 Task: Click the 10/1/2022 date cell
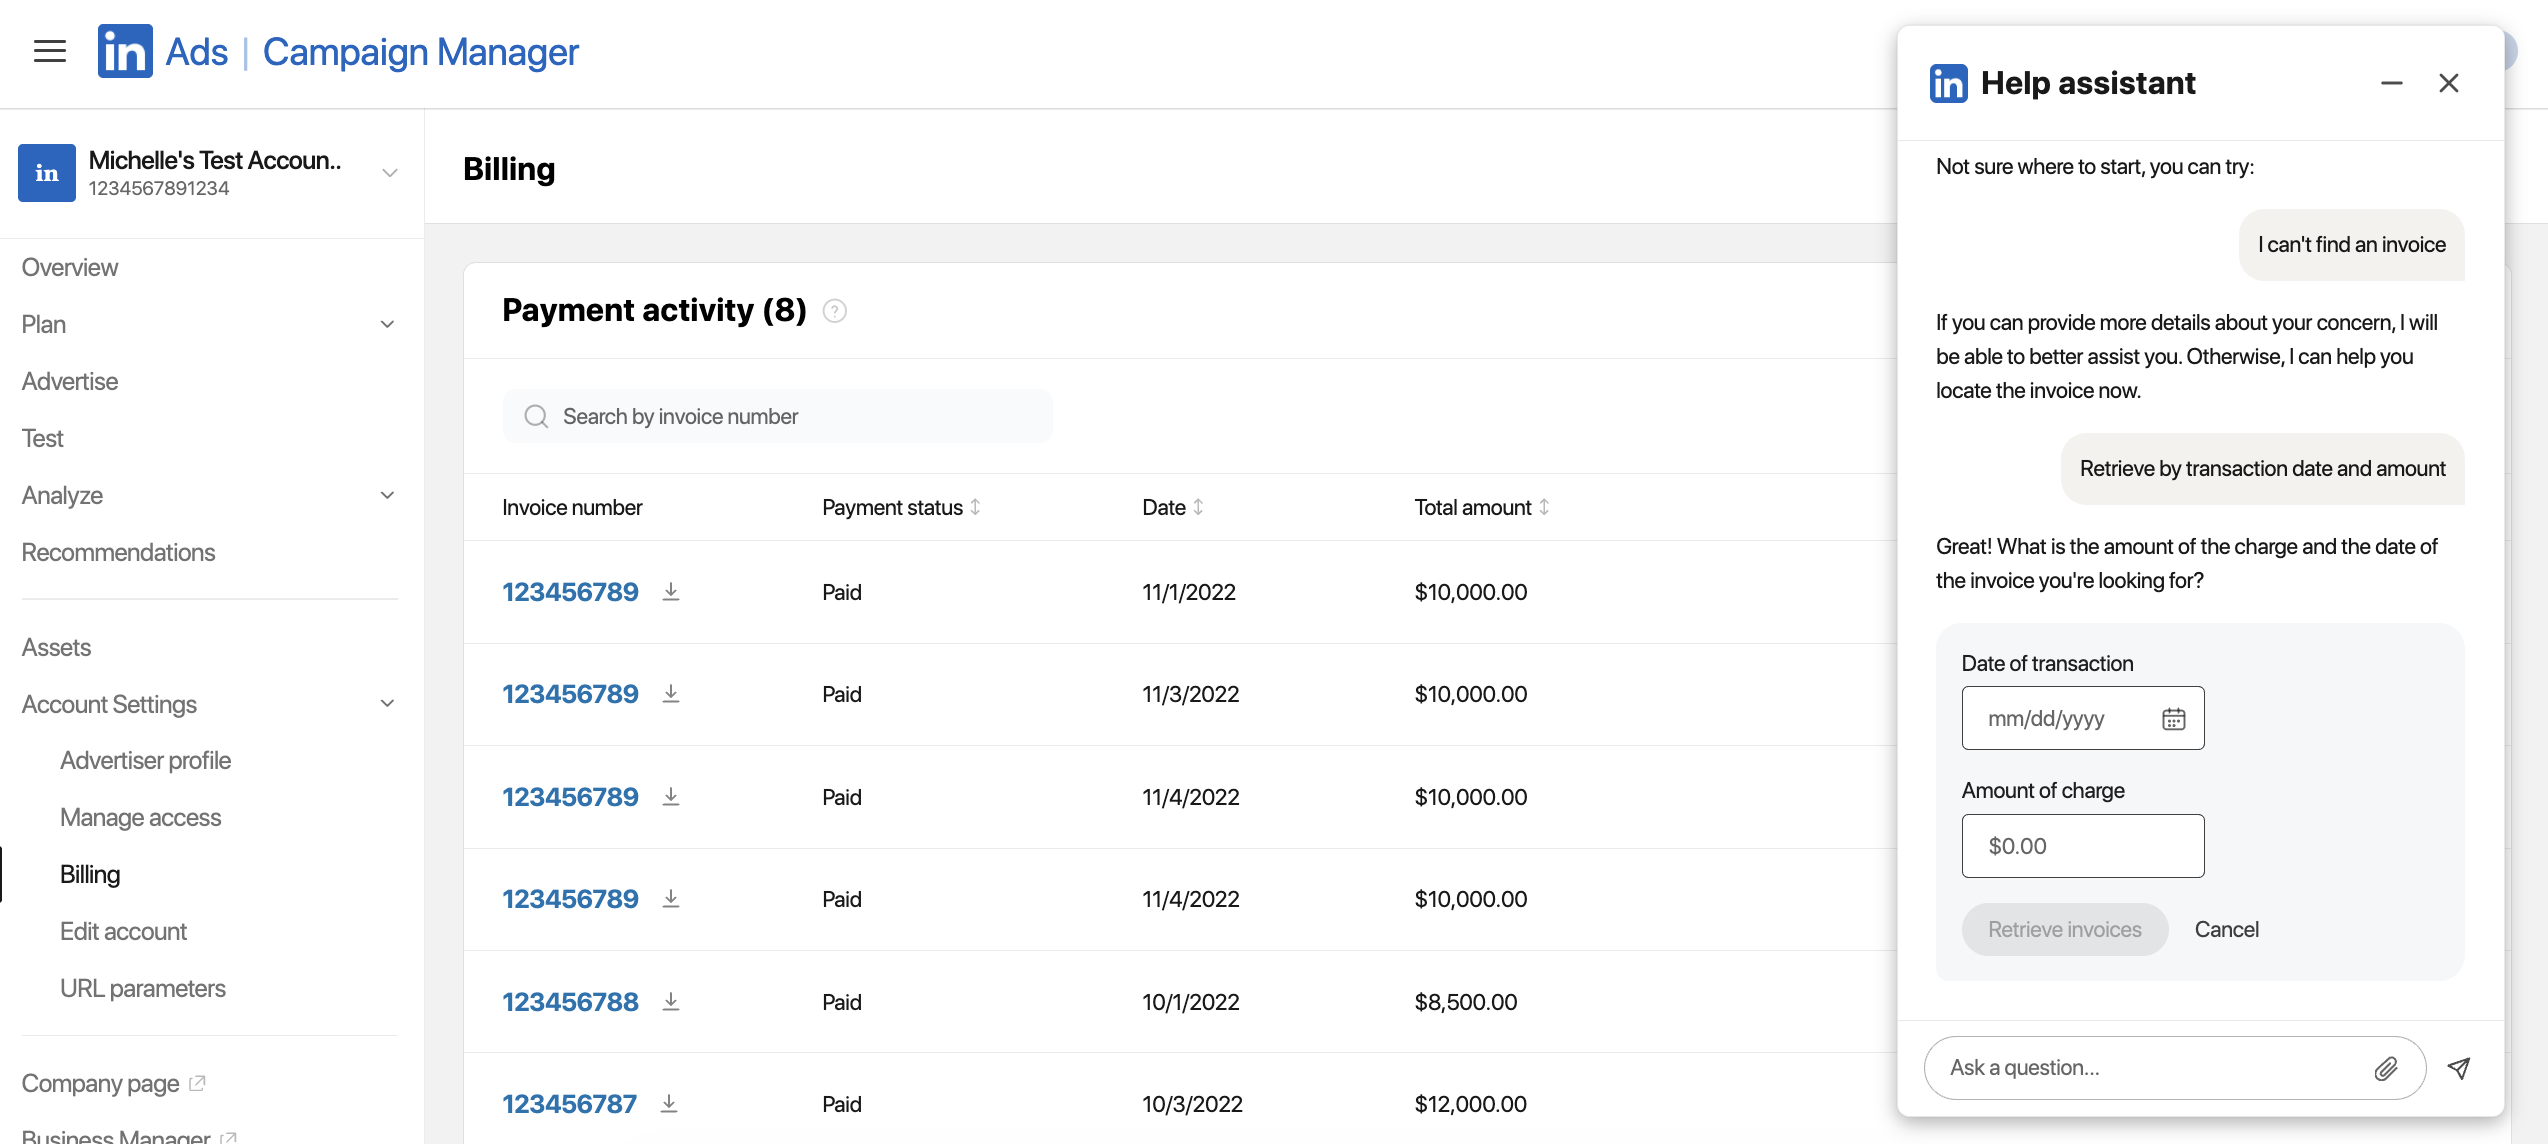[1191, 1002]
